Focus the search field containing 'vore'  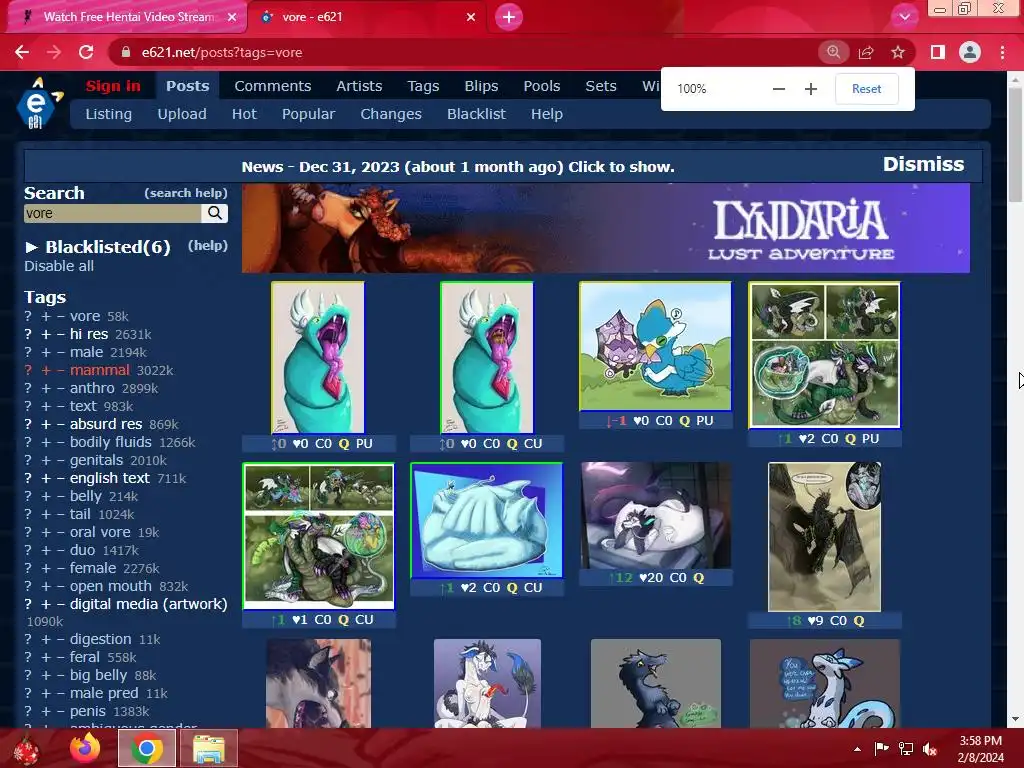click(x=112, y=213)
